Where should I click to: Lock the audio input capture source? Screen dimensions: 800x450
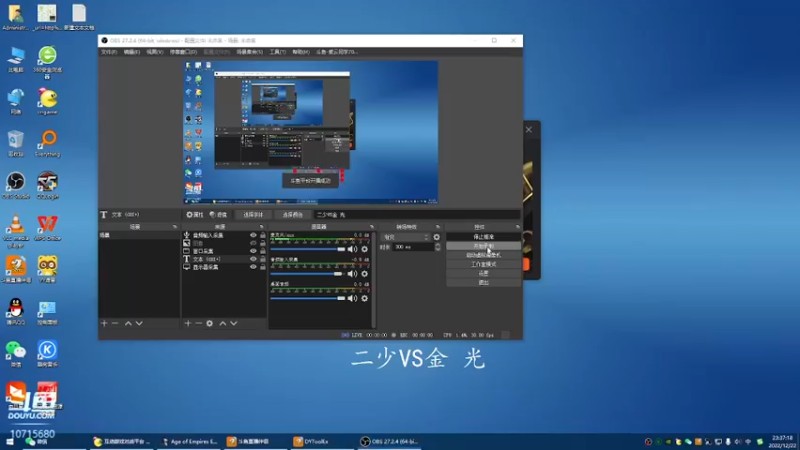click(263, 235)
